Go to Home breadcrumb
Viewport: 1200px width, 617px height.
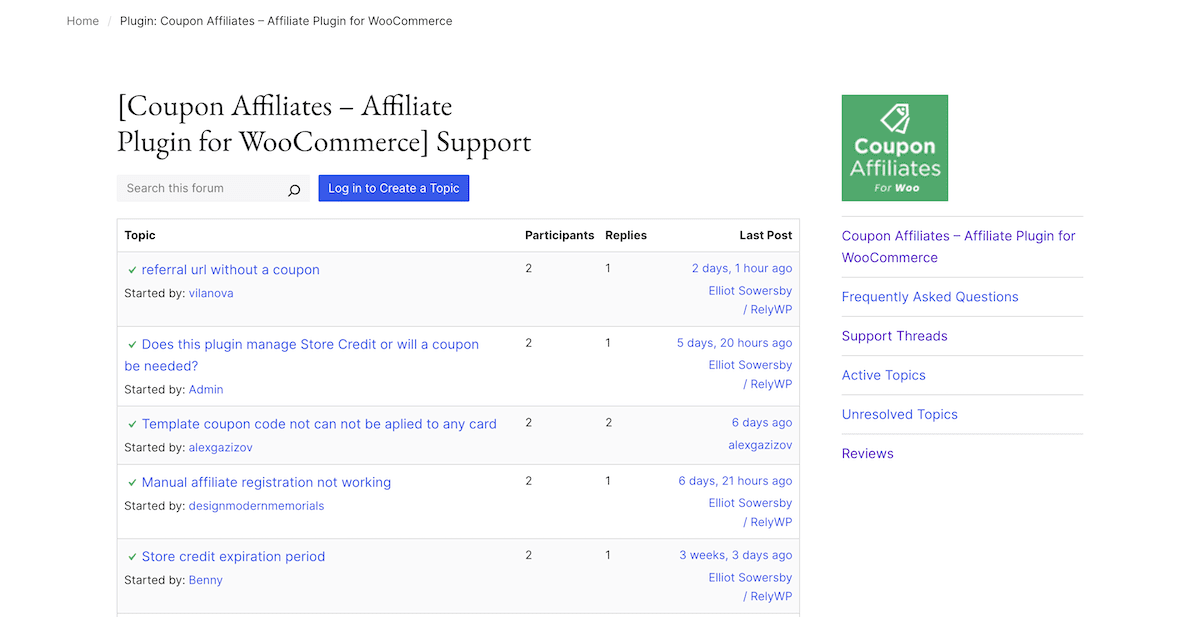[83, 21]
